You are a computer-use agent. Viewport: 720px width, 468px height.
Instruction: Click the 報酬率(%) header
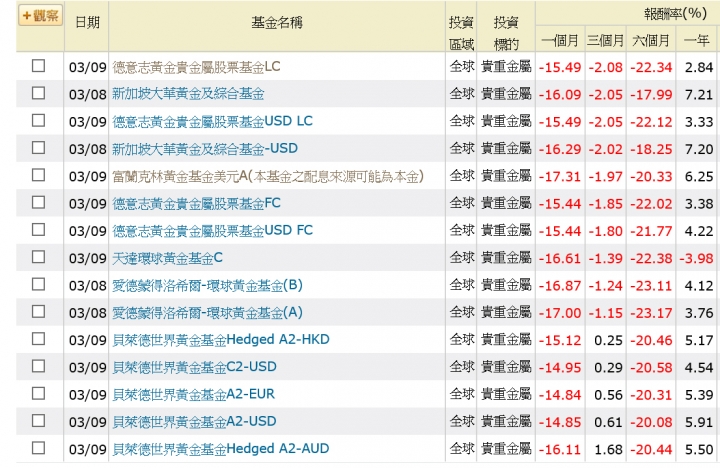675,14
